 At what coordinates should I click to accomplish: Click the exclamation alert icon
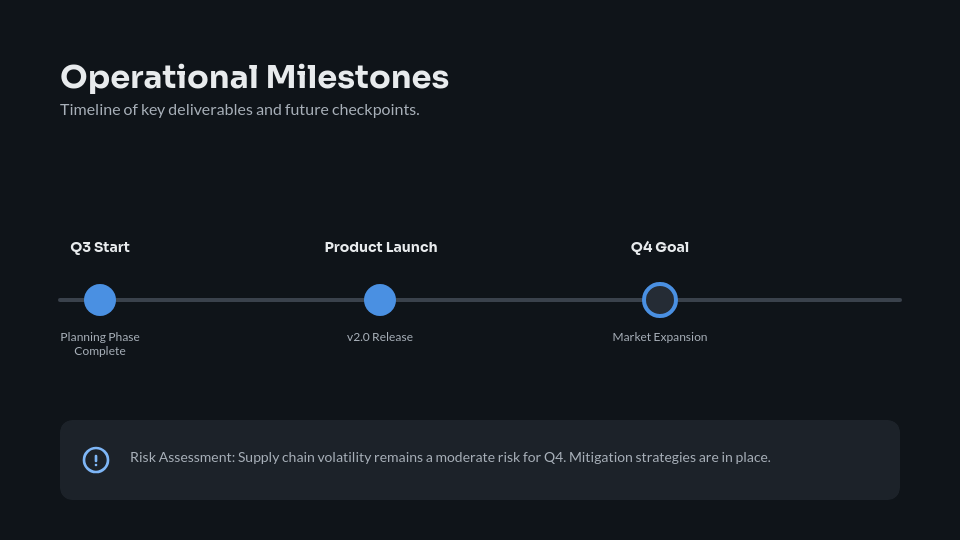[96, 460]
